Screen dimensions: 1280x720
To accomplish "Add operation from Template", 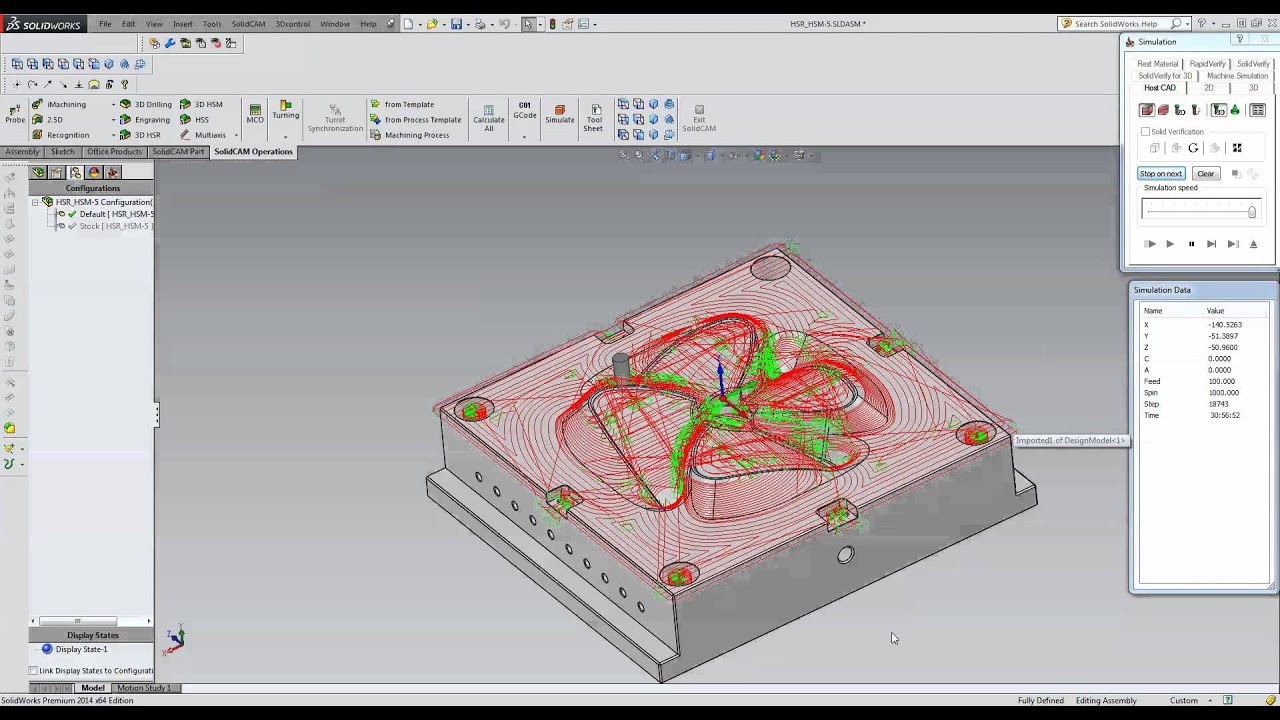I will coord(402,104).
